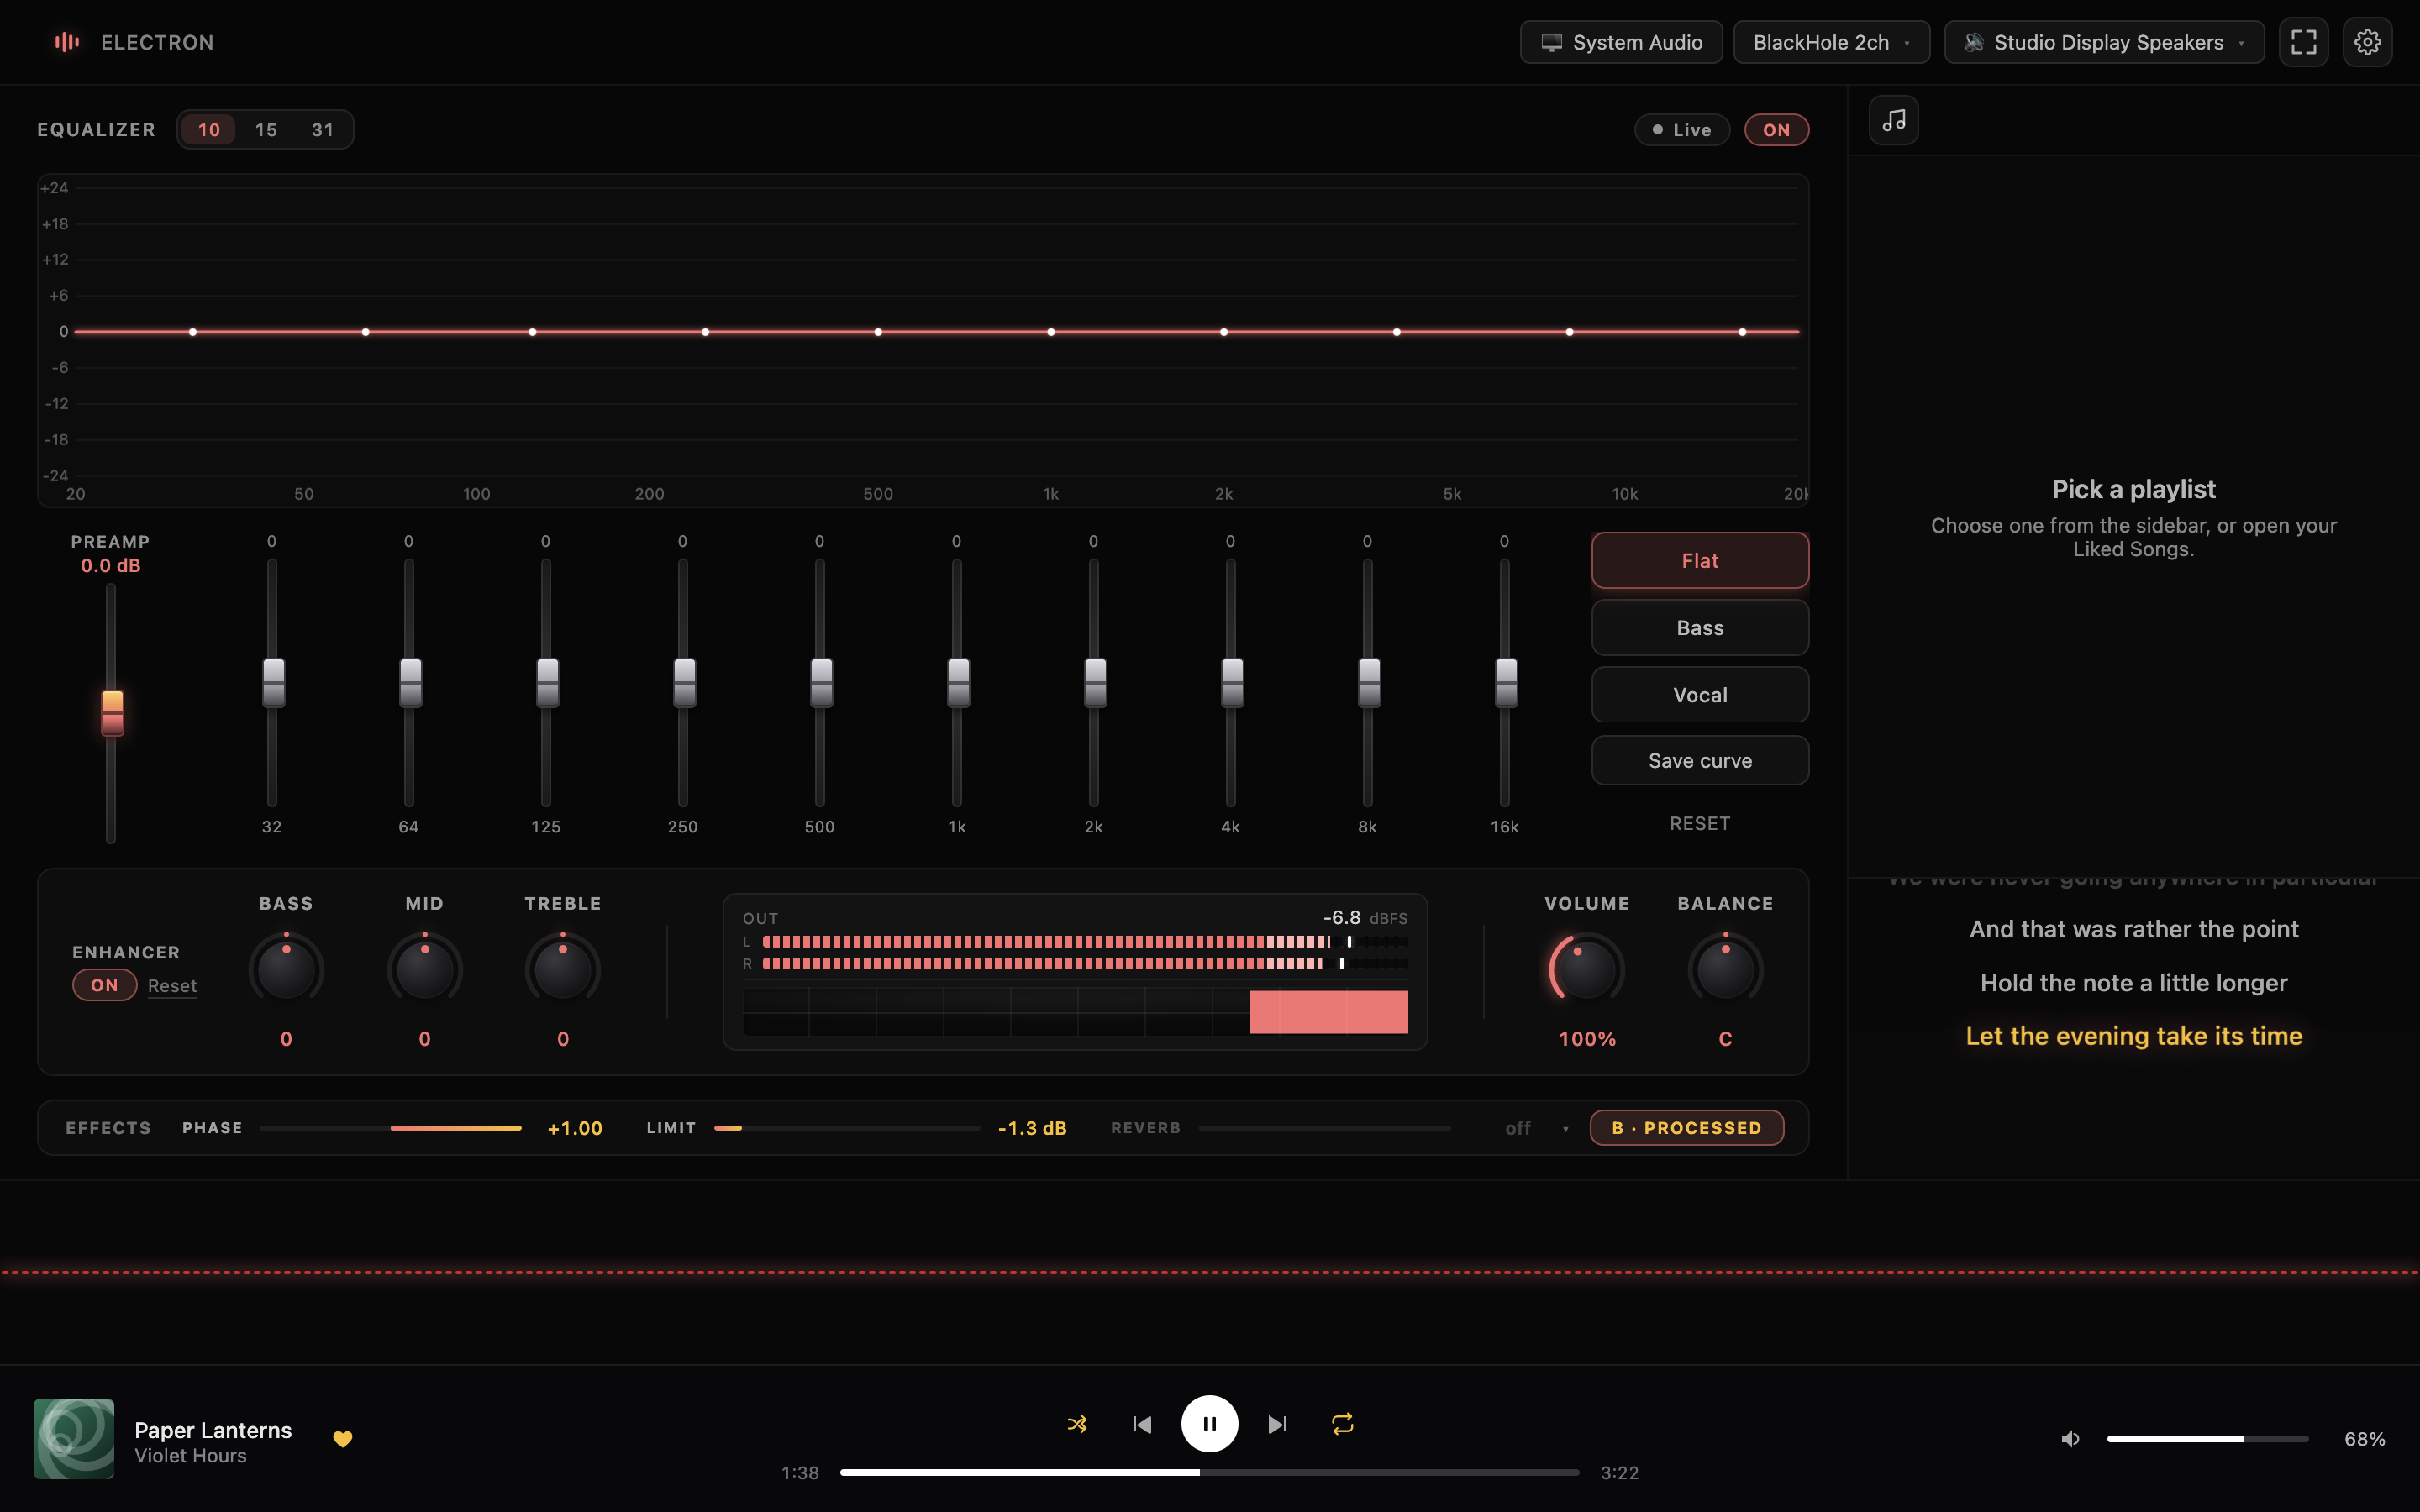Viewport: 2420px width, 1512px height.
Task: Unlike Paper Lanterns with the heart icon
Action: click(343, 1439)
